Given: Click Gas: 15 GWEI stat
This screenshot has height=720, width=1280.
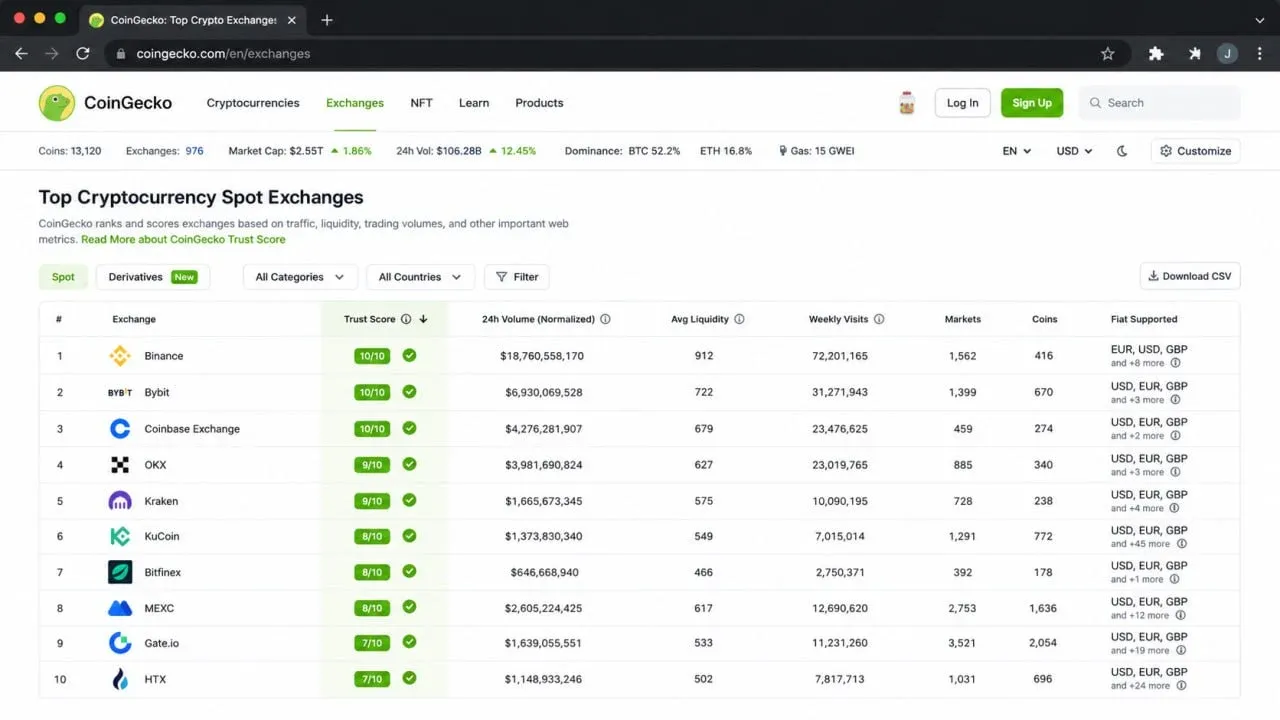Looking at the screenshot, I should (816, 151).
